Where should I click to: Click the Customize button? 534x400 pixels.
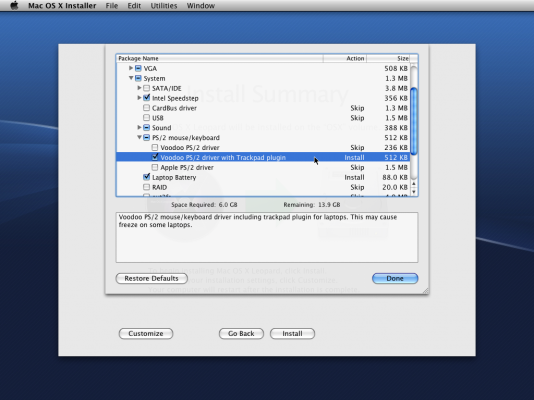coord(146,334)
